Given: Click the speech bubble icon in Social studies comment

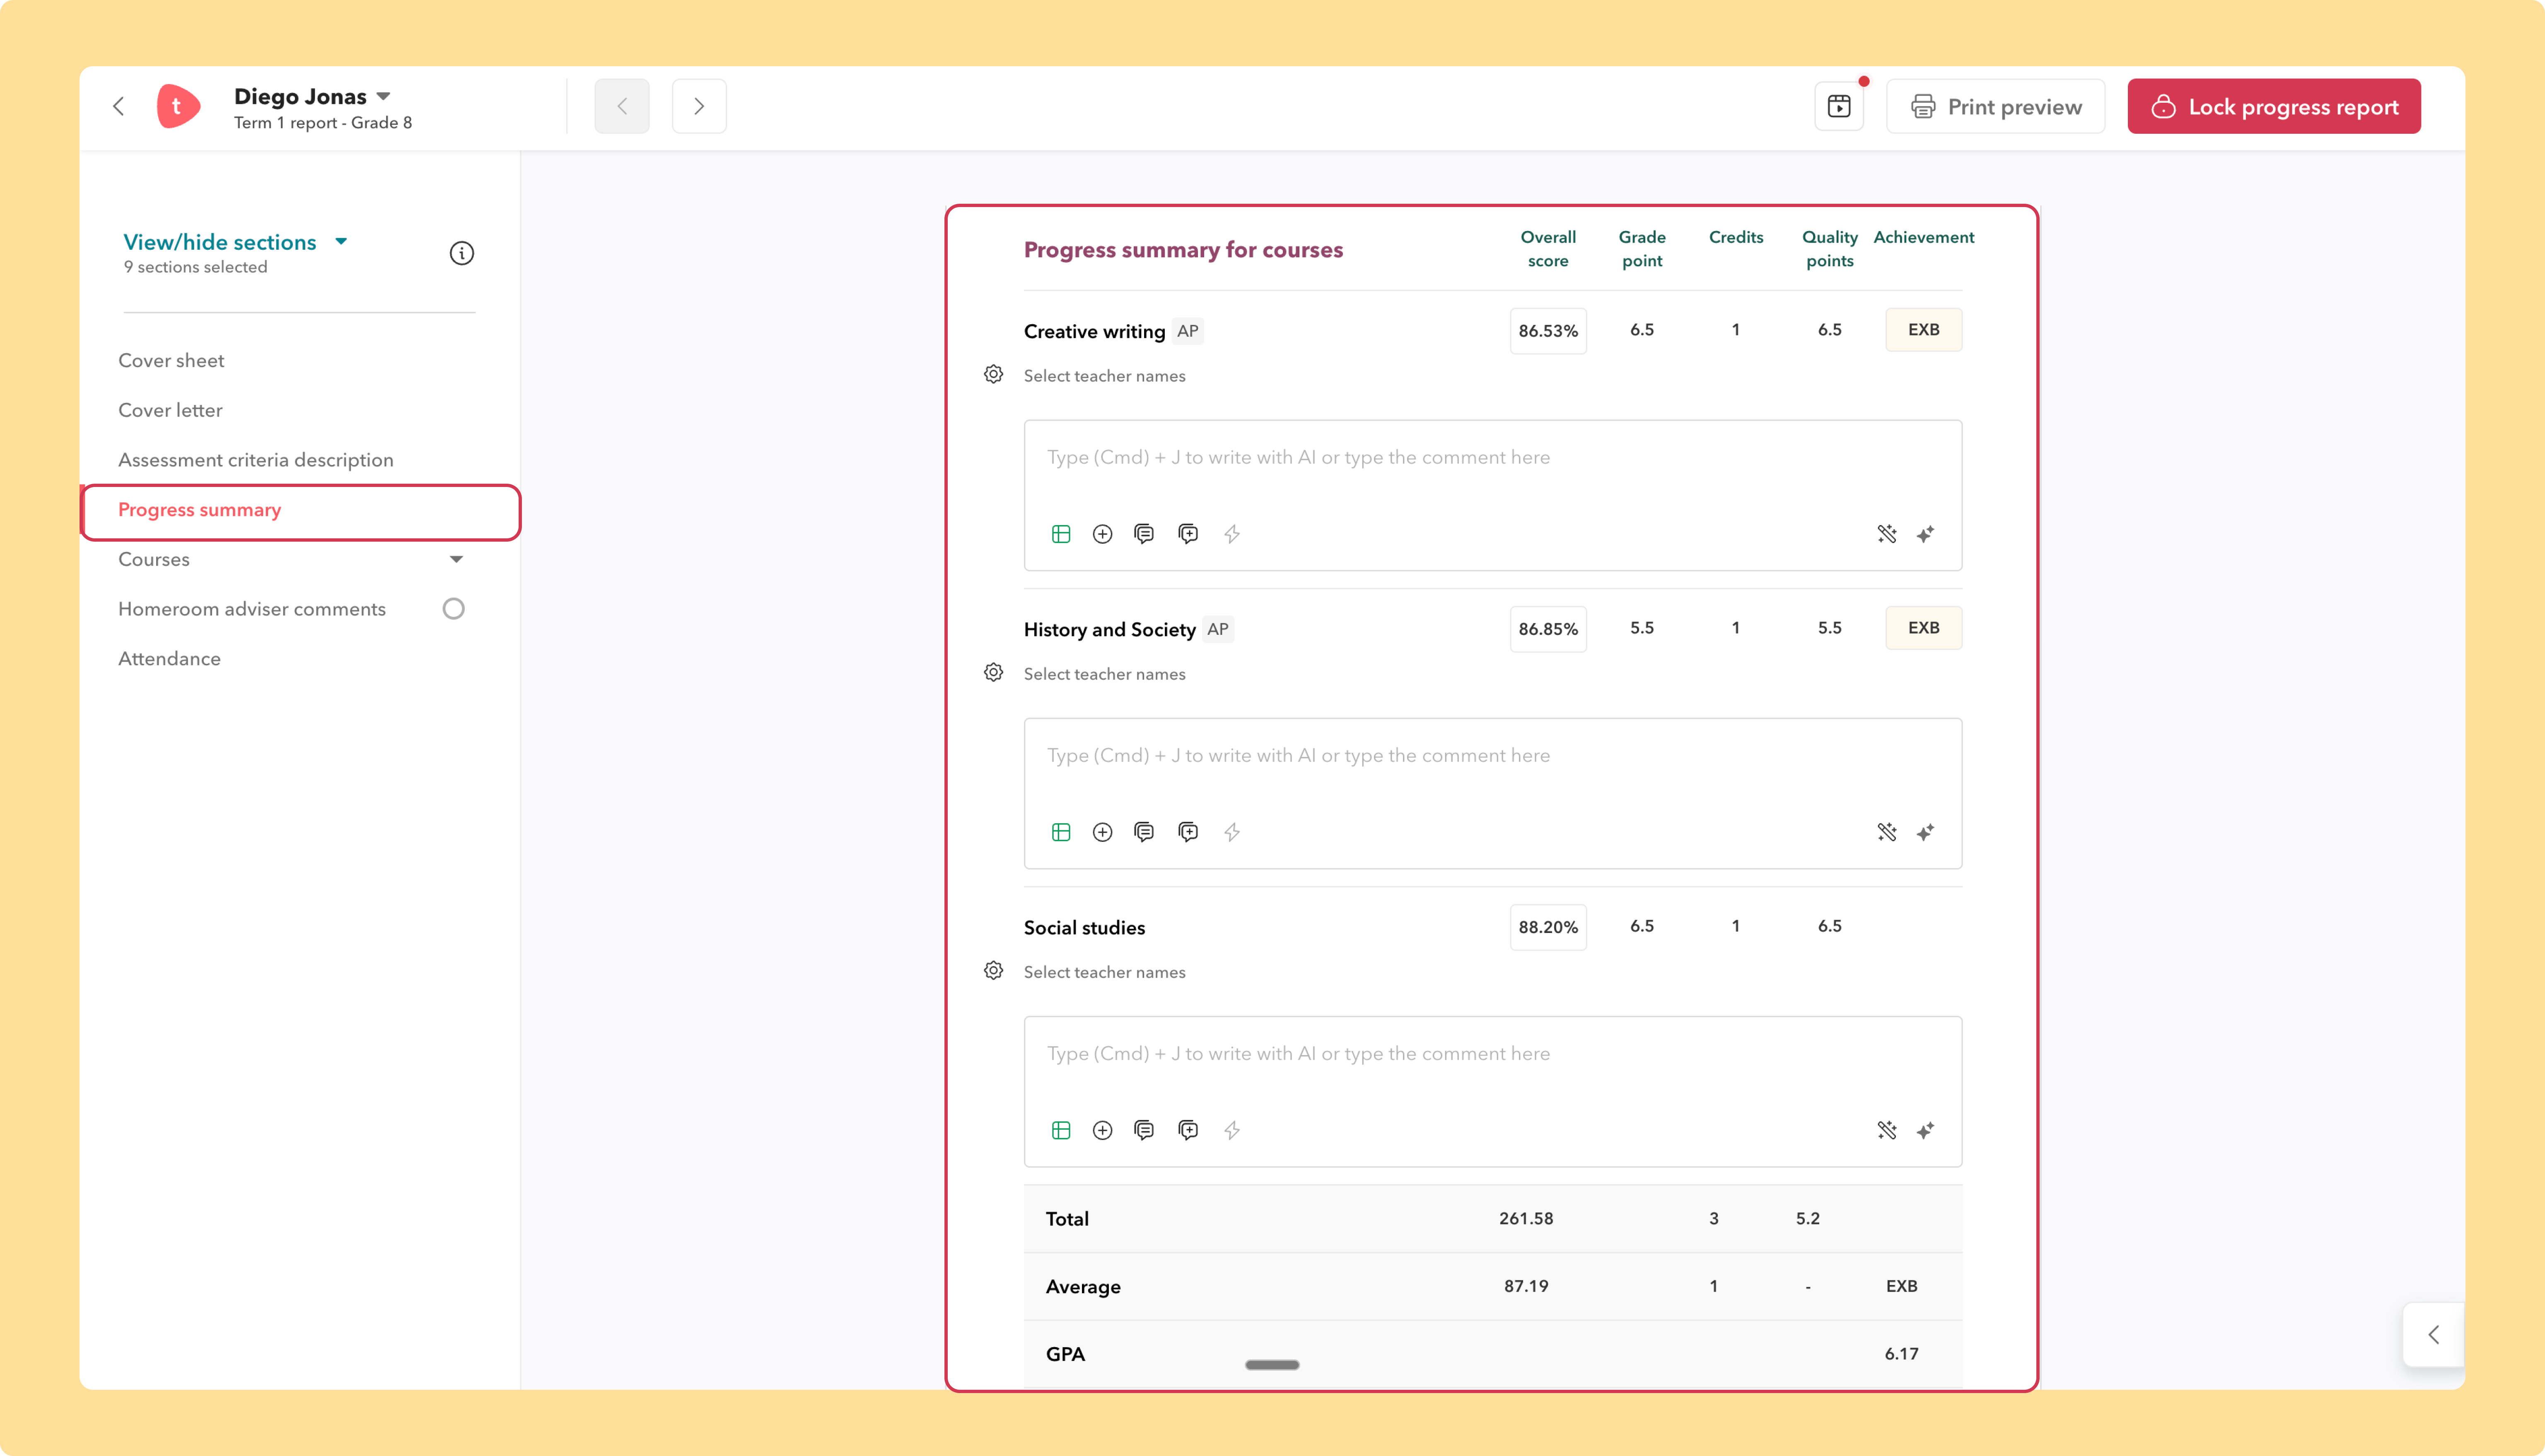Looking at the screenshot, I should (x=1144, y=1130).
